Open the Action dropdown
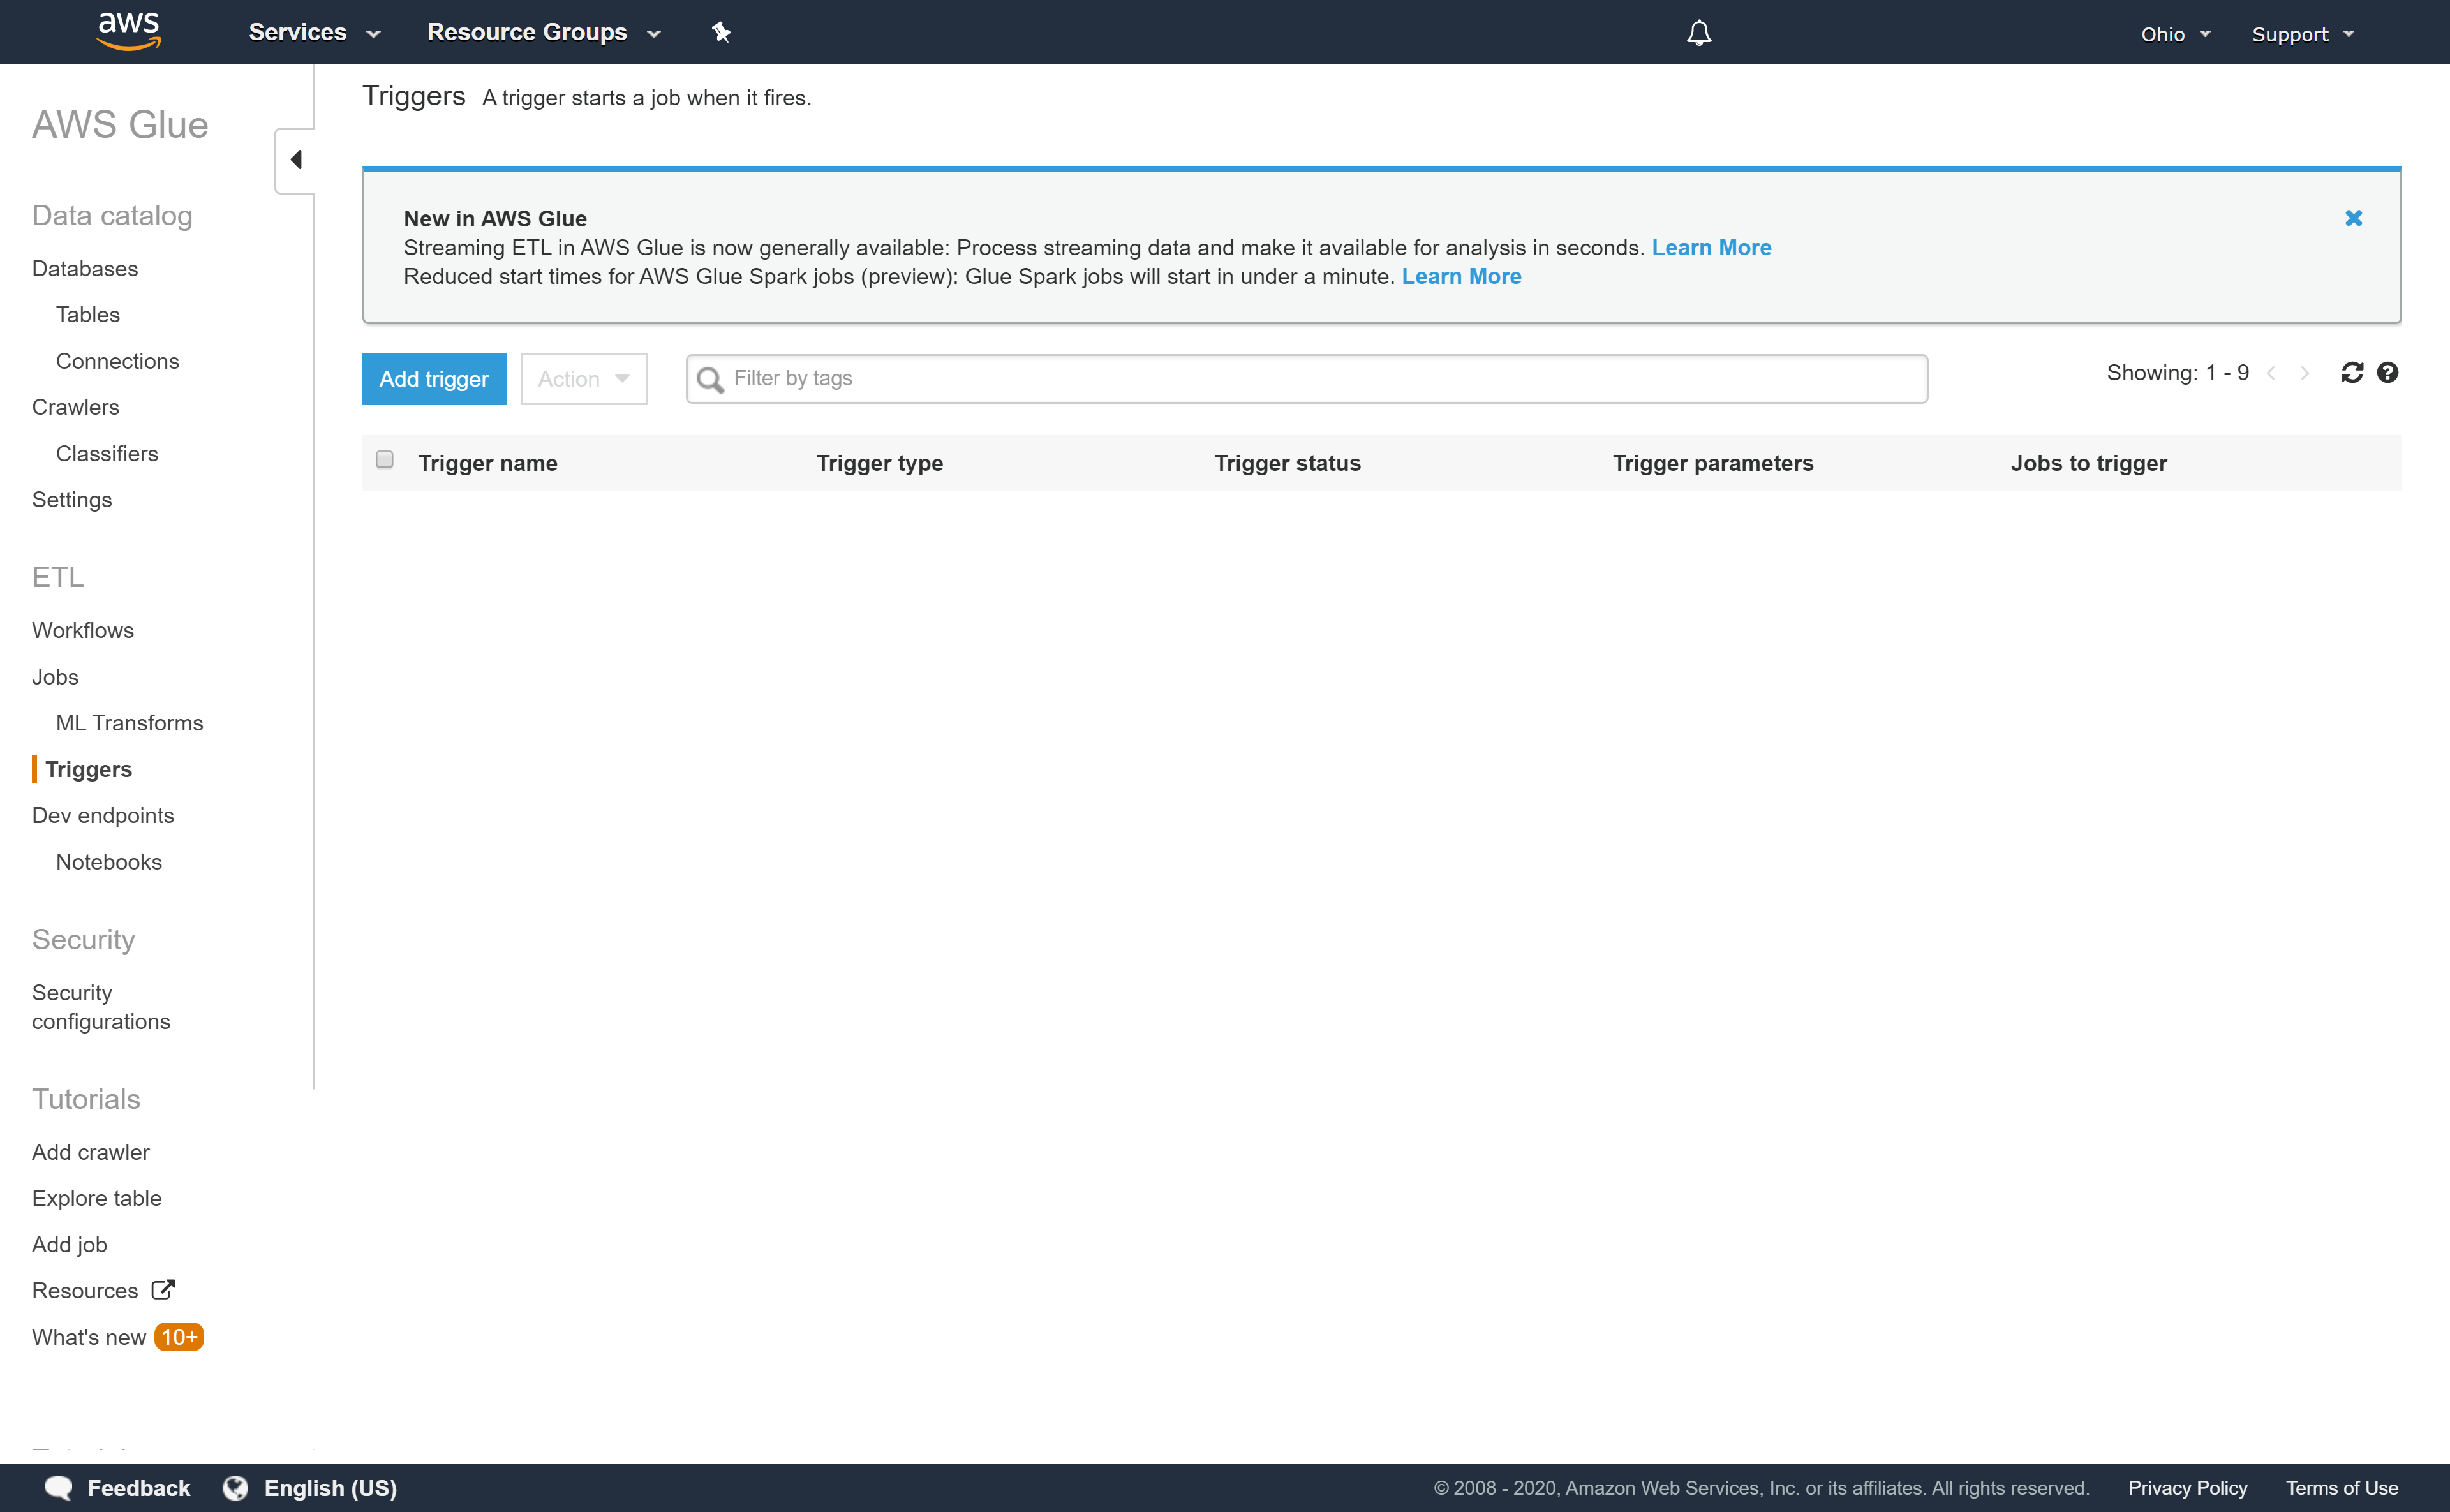 [x=583, y=379]
